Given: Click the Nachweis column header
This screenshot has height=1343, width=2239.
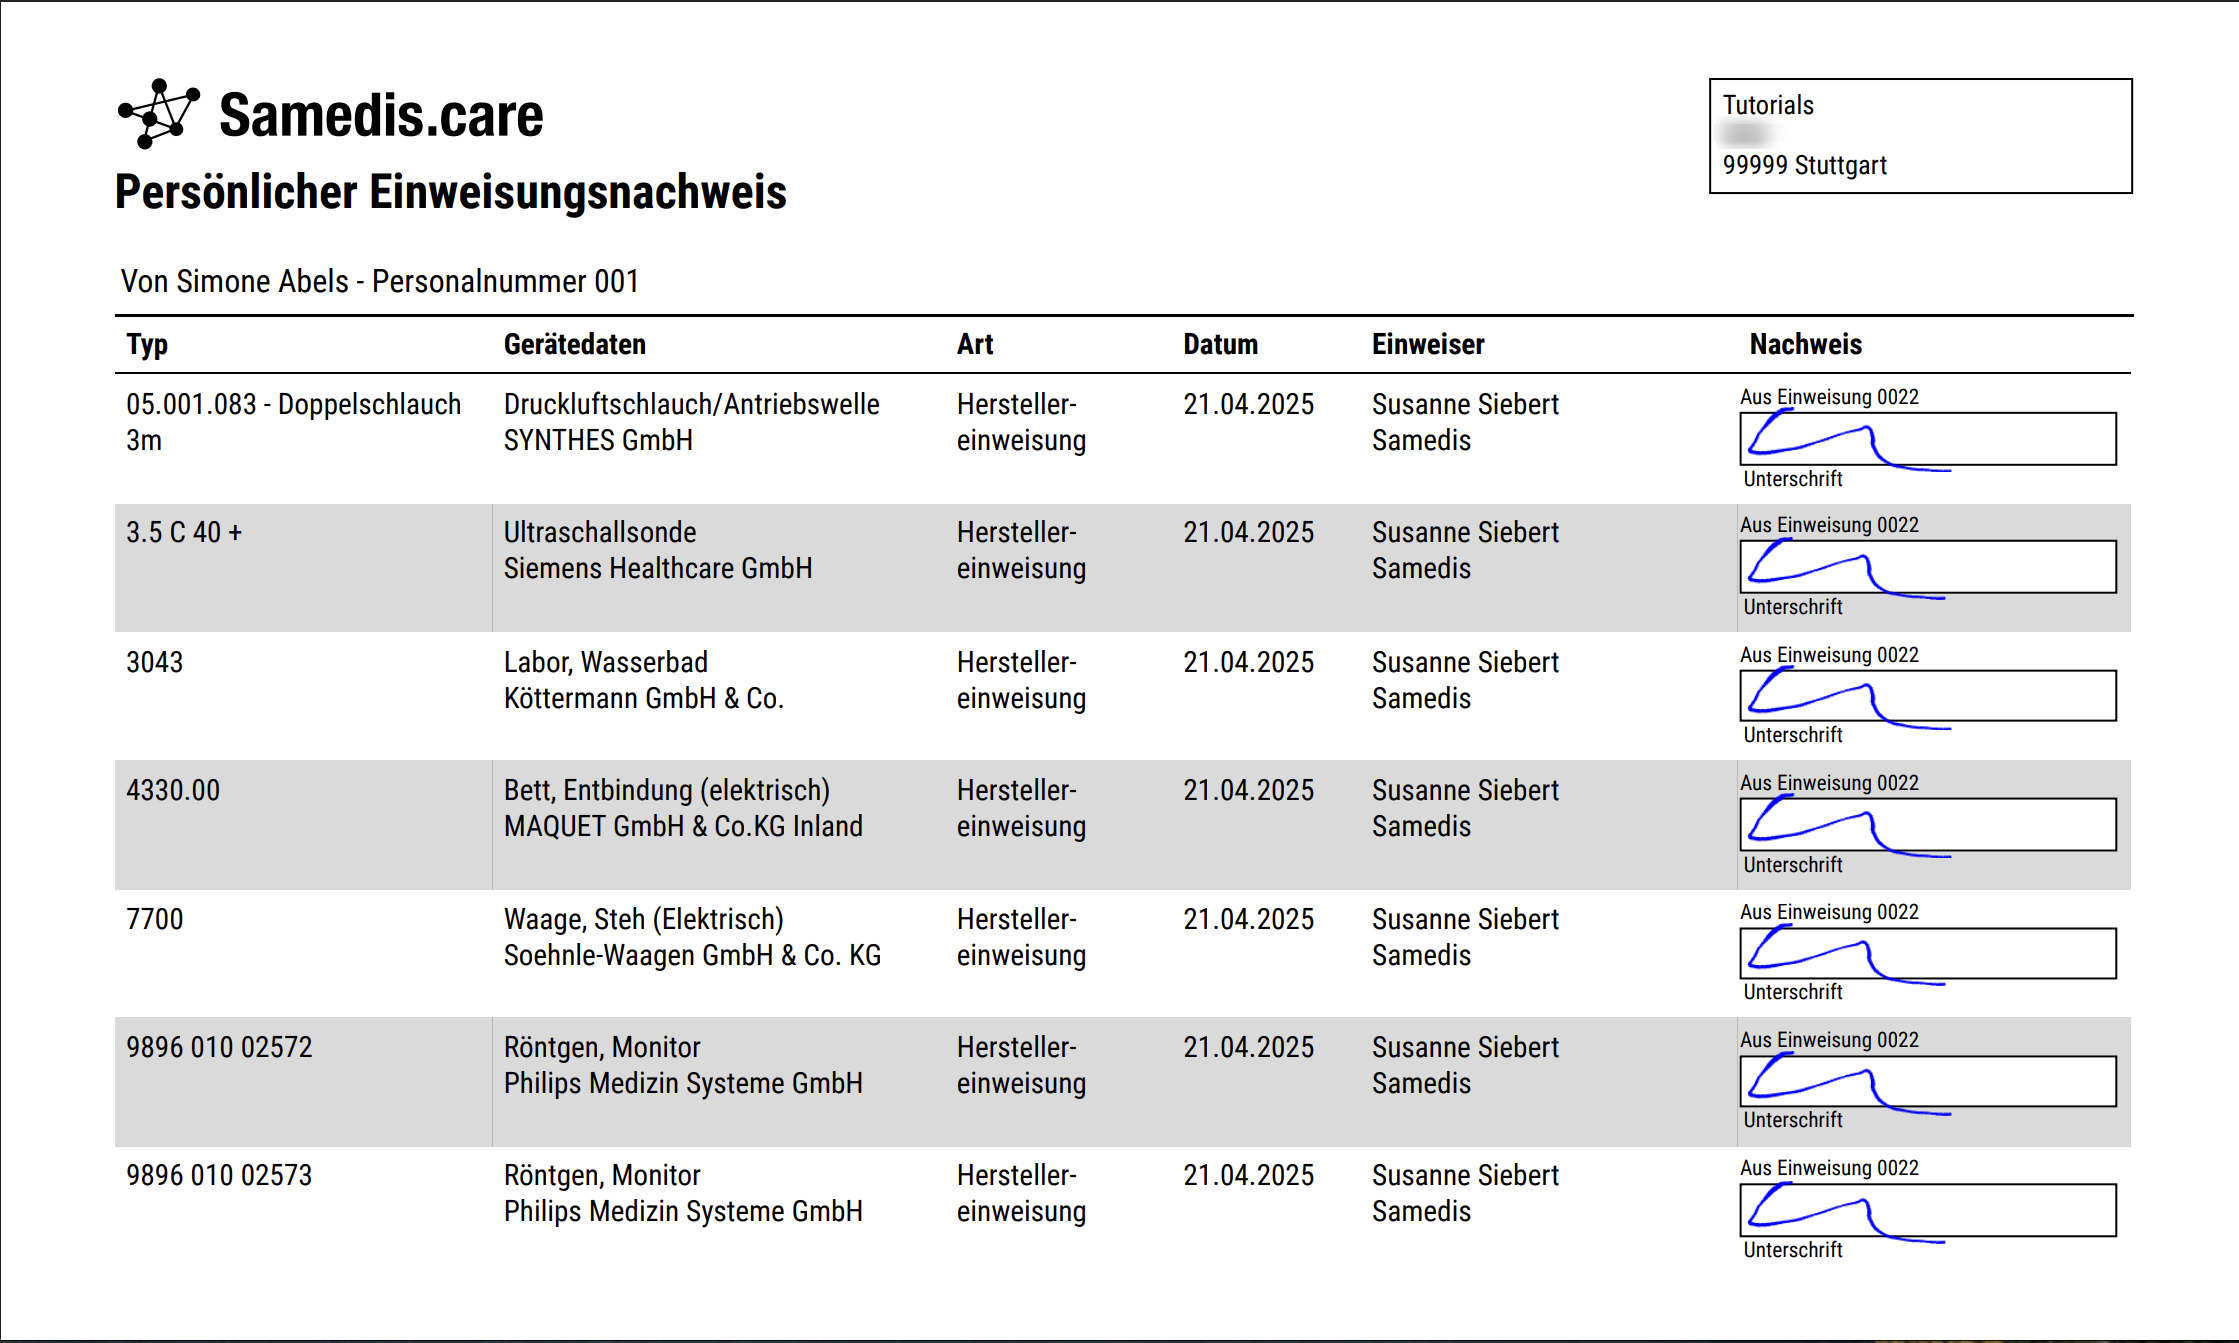Looking at the screenshot, I should (1805, 345).
